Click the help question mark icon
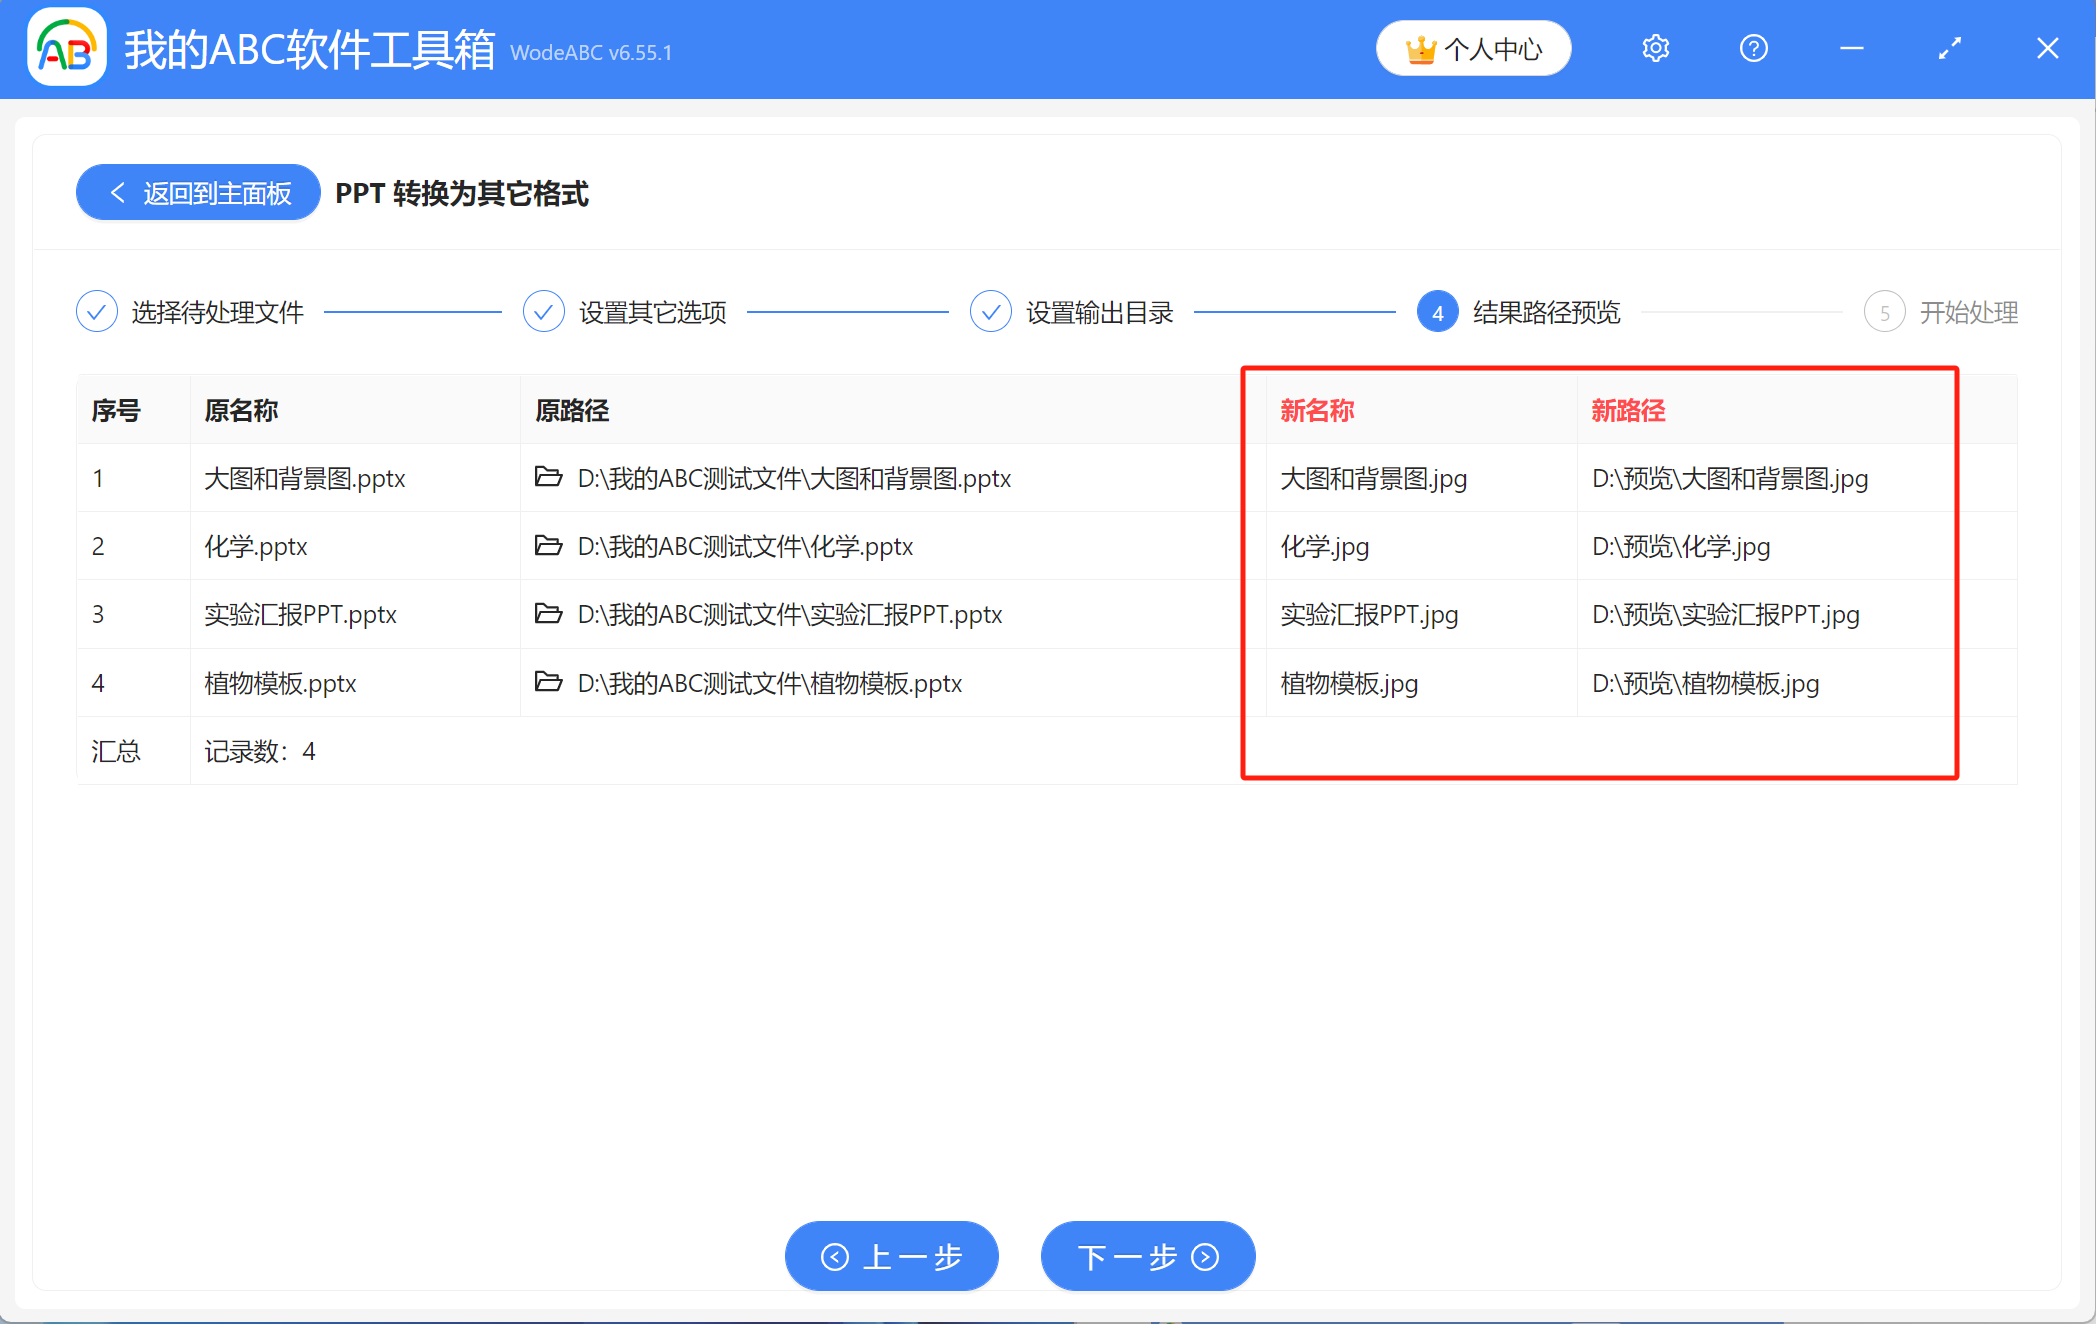 pyautogui.click(x=1753, y=47)
